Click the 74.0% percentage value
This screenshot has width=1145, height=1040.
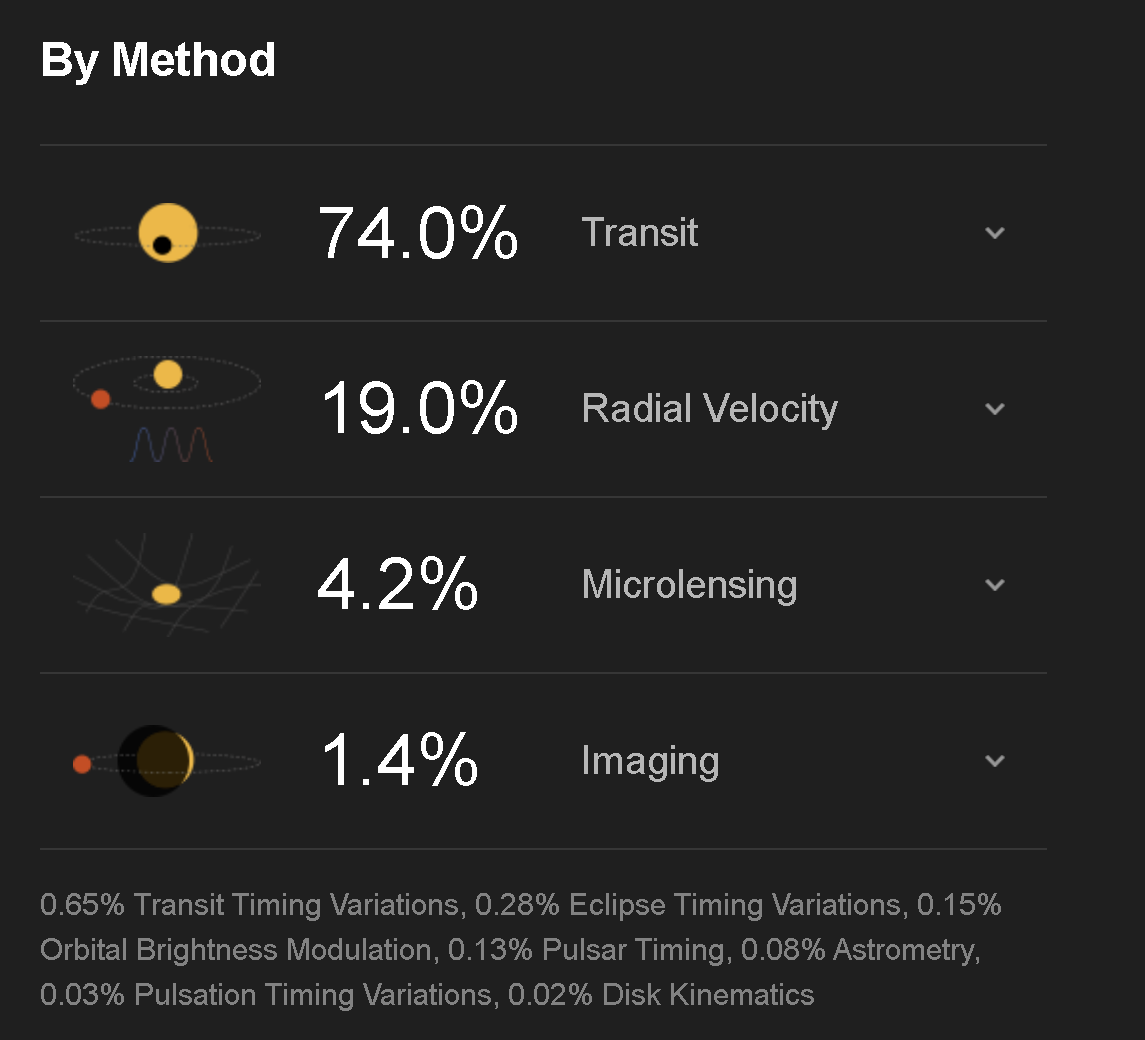tap(418, 233)
